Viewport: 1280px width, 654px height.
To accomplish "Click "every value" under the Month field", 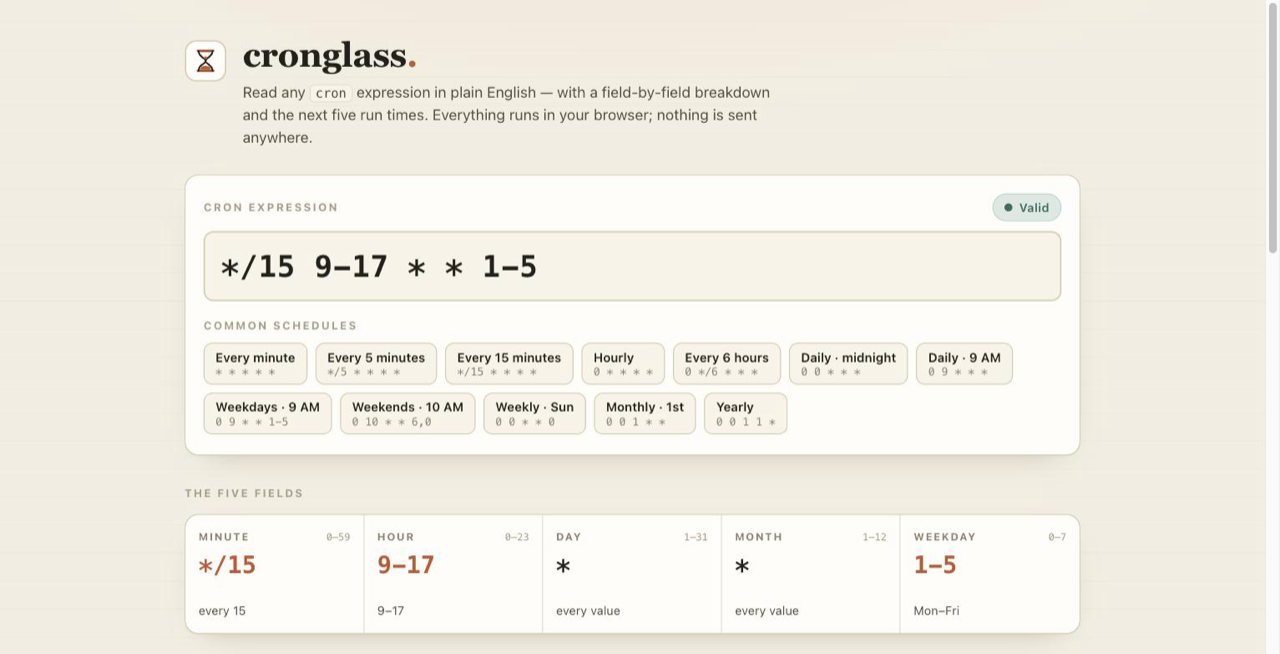I will [767, 611].
